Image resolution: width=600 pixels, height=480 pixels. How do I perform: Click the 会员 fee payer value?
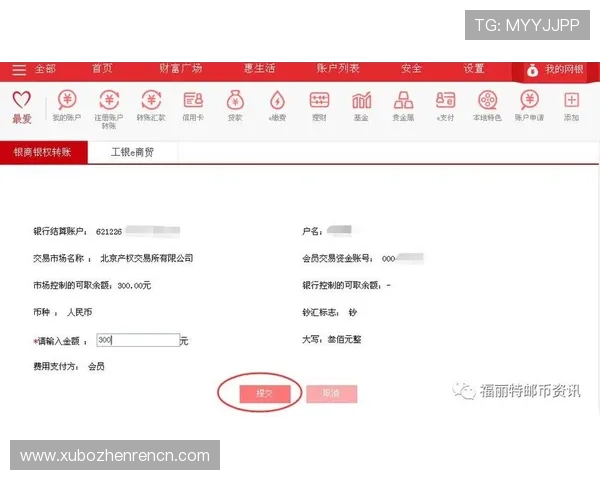(96, 366)
